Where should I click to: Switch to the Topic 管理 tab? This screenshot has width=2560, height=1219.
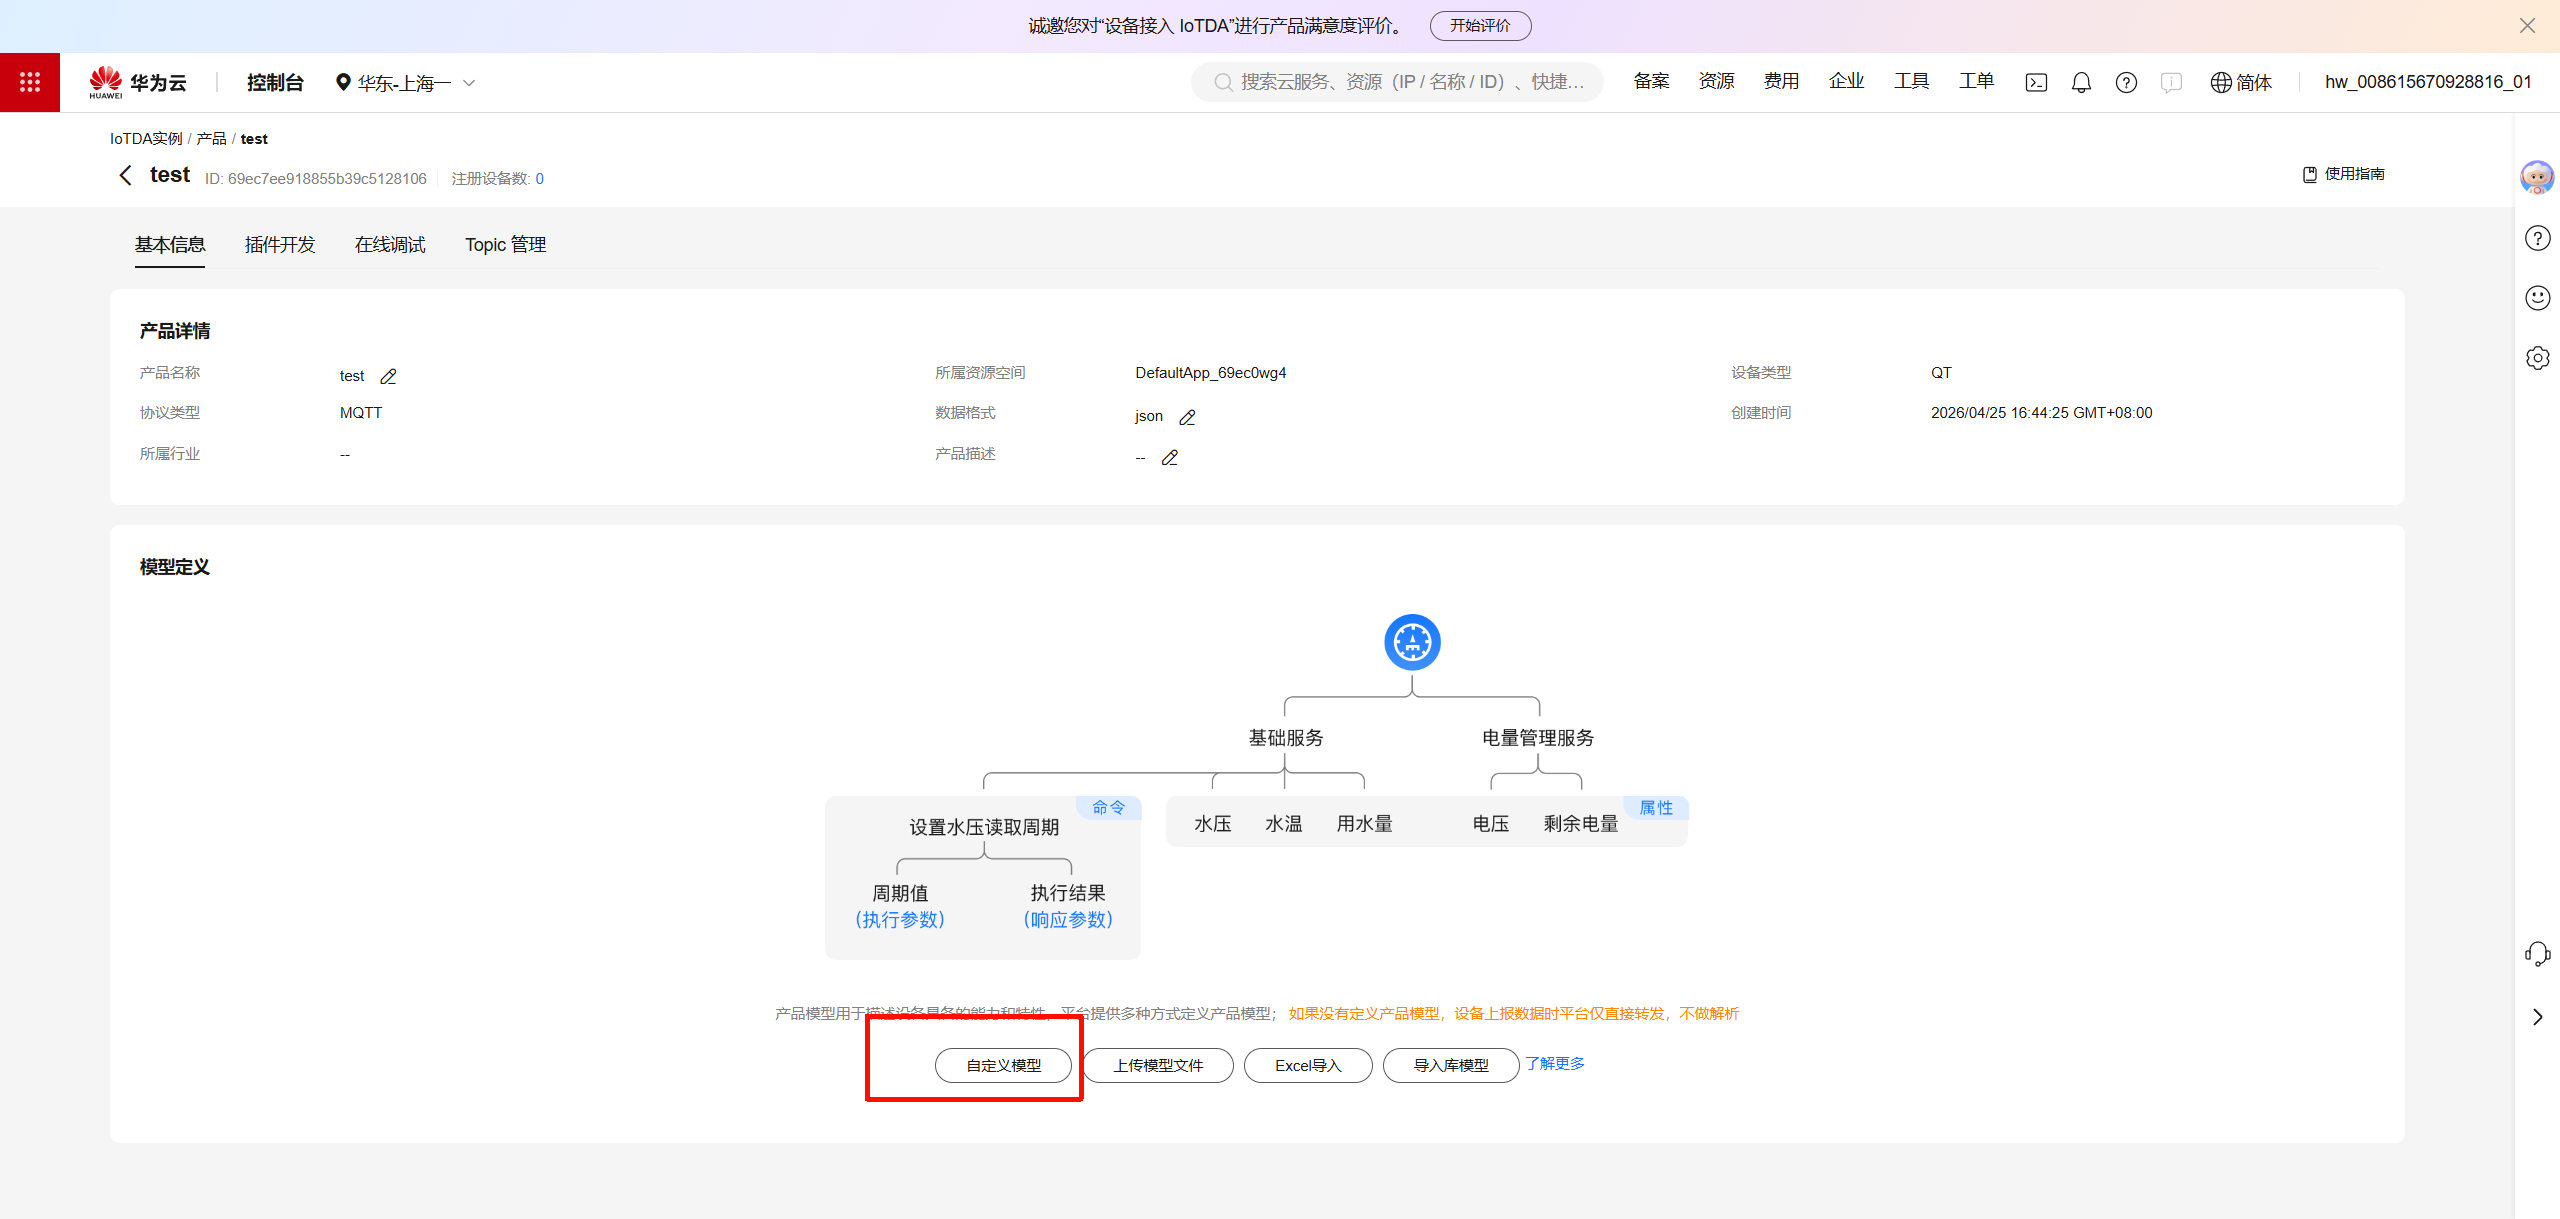click(505, 245)
